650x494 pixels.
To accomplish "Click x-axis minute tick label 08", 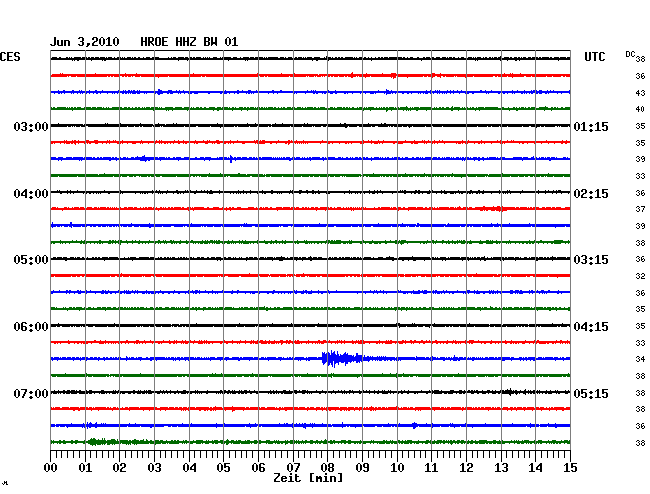I will pos(327,467).
